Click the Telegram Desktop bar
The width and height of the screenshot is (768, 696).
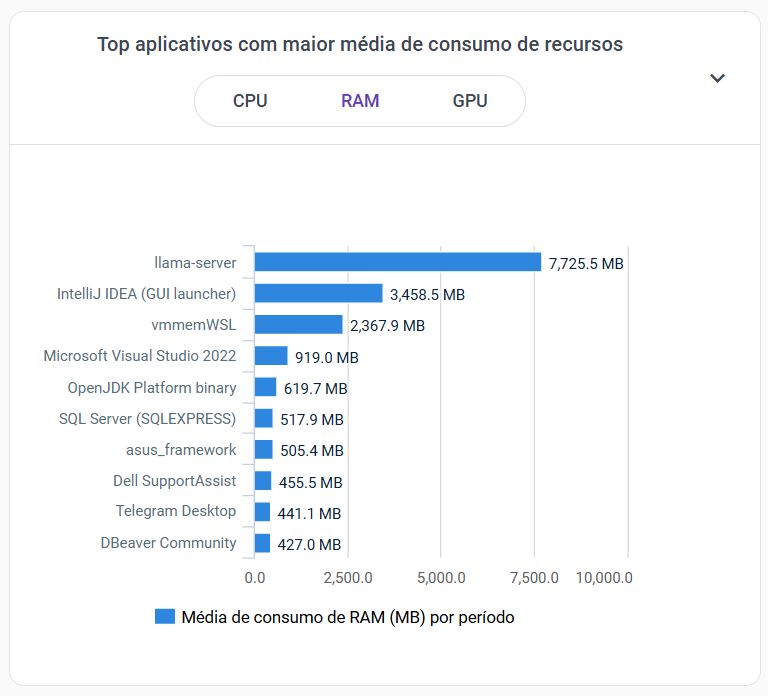tap(263, 512)
